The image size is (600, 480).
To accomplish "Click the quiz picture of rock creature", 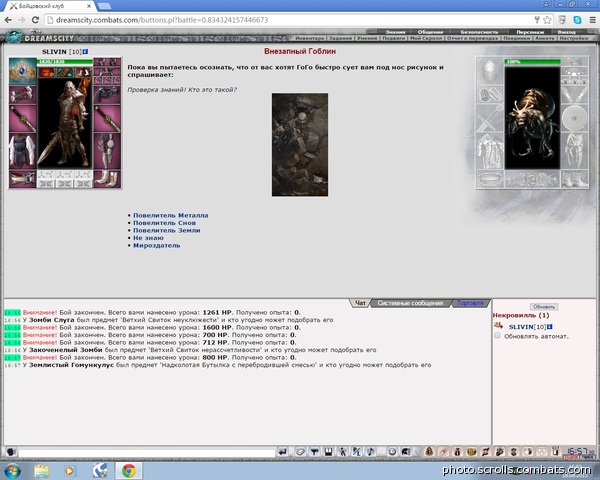I will click(300, 145).
